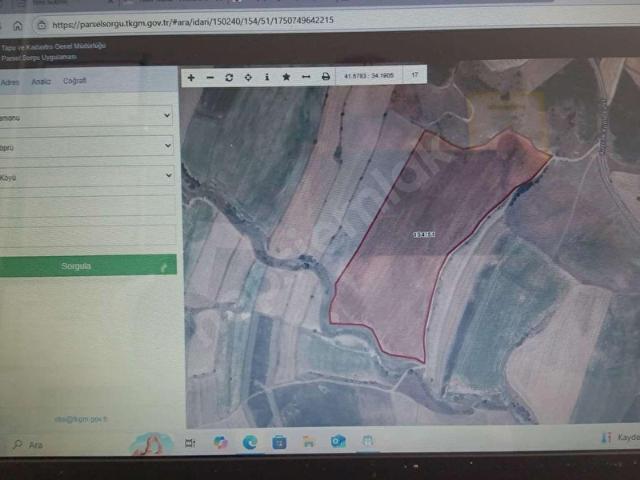The width and height of the screenshot is (640, 480).
Task: Print the map with the printer icon
Action: [325, 76]
